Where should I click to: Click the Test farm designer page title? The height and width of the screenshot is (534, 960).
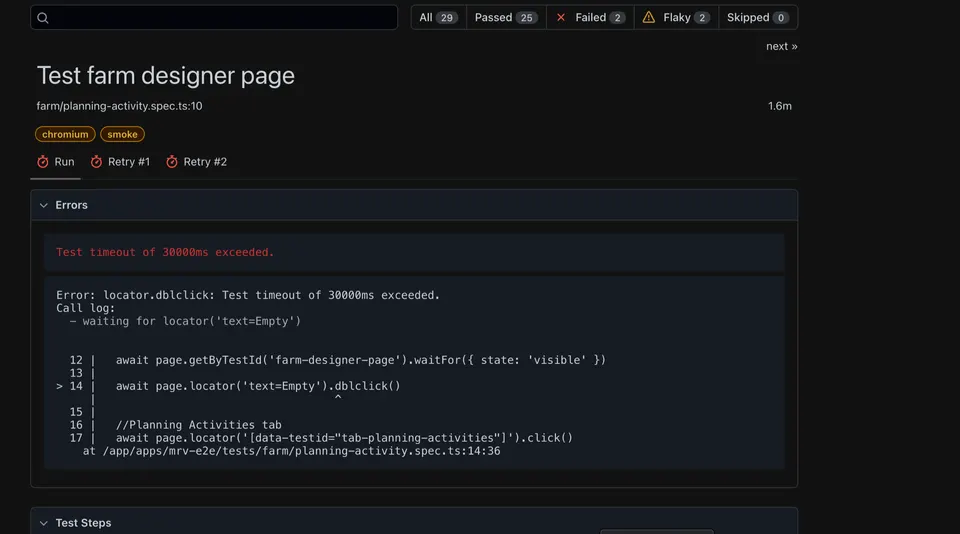[x=166, y=75]
